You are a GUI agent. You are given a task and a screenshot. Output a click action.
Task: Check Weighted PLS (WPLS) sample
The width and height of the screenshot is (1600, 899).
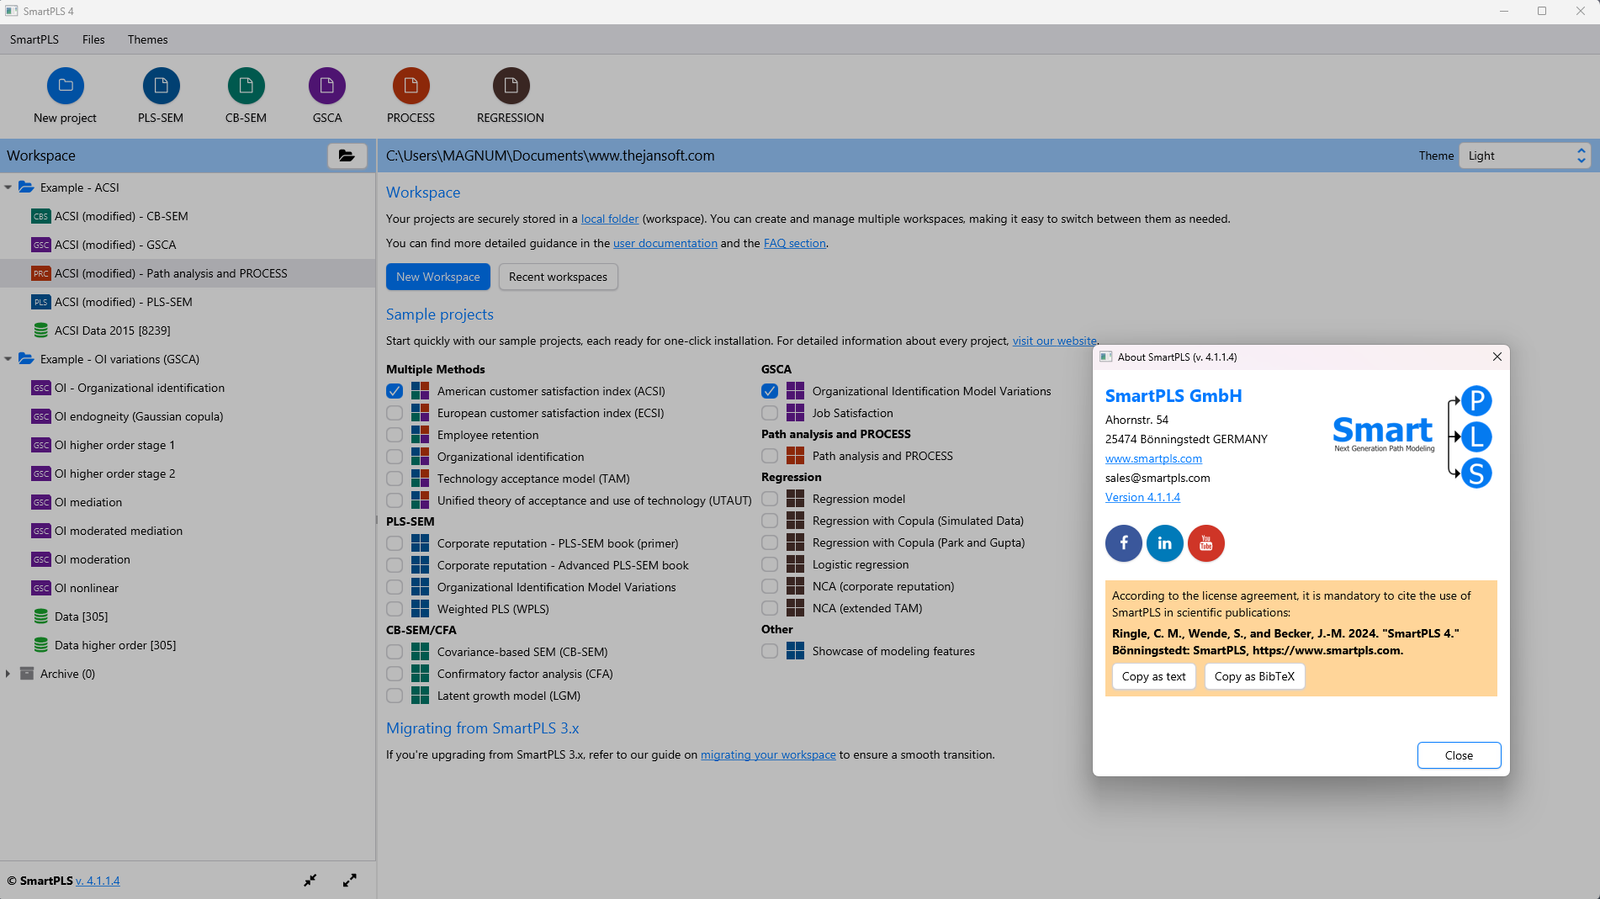click(395, 609)
